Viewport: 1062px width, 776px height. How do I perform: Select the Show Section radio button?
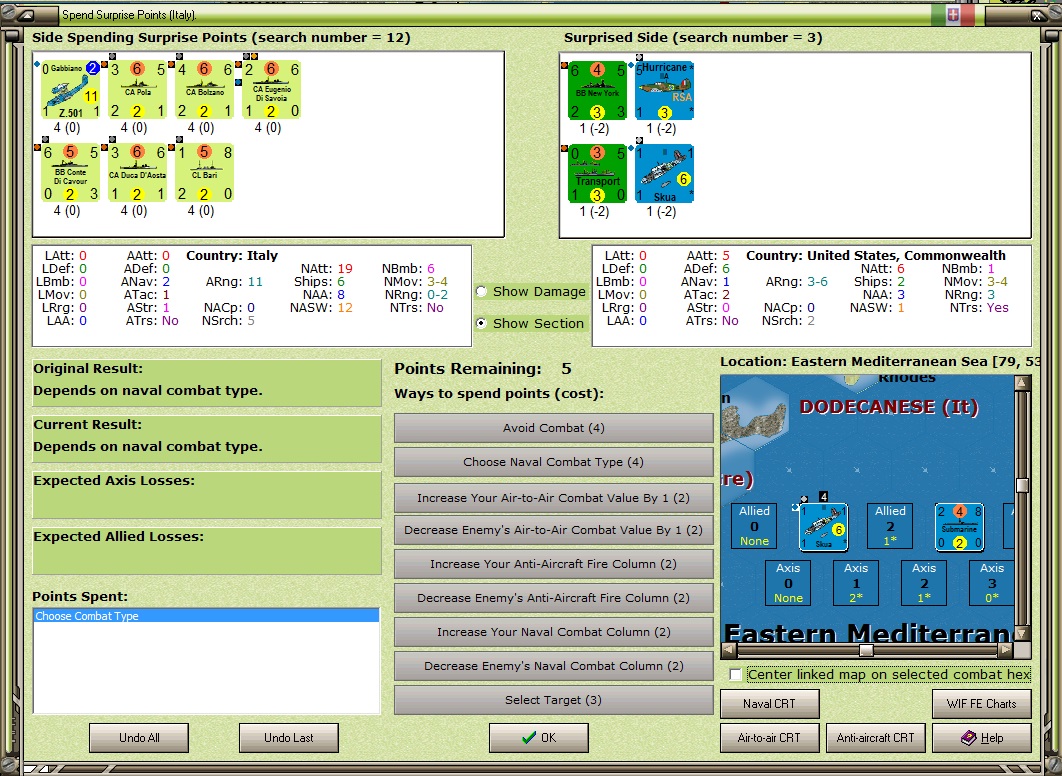click(482, 323)
